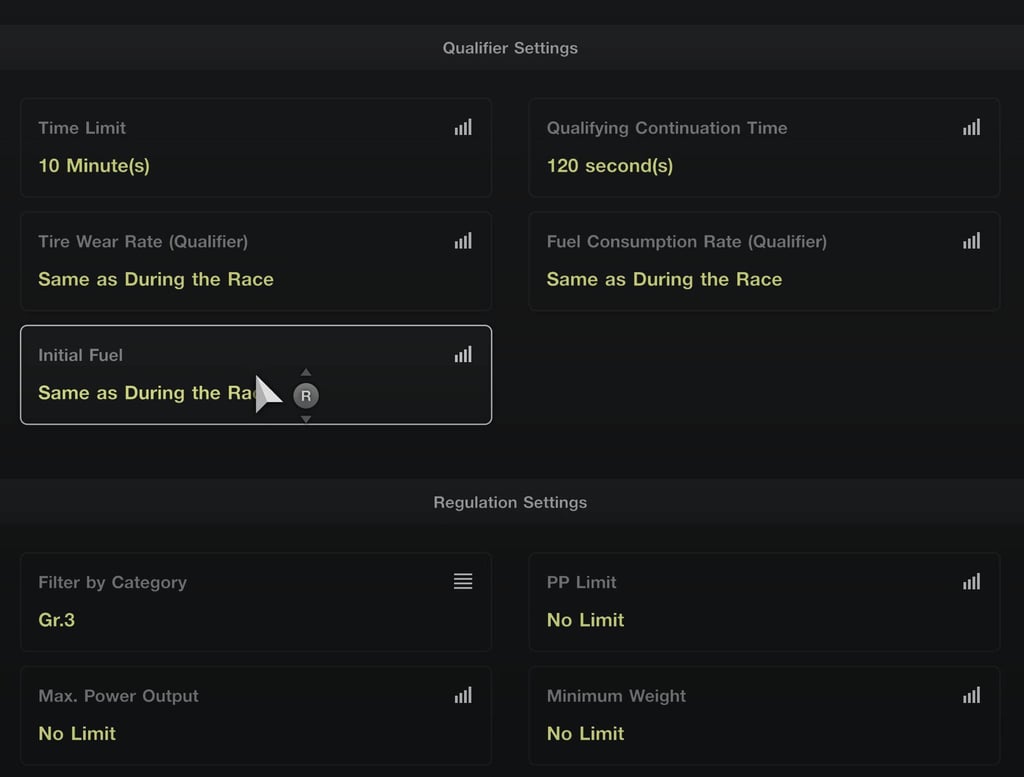Click the bar-graph icon on Initial Fuel

tap(463, 355)
